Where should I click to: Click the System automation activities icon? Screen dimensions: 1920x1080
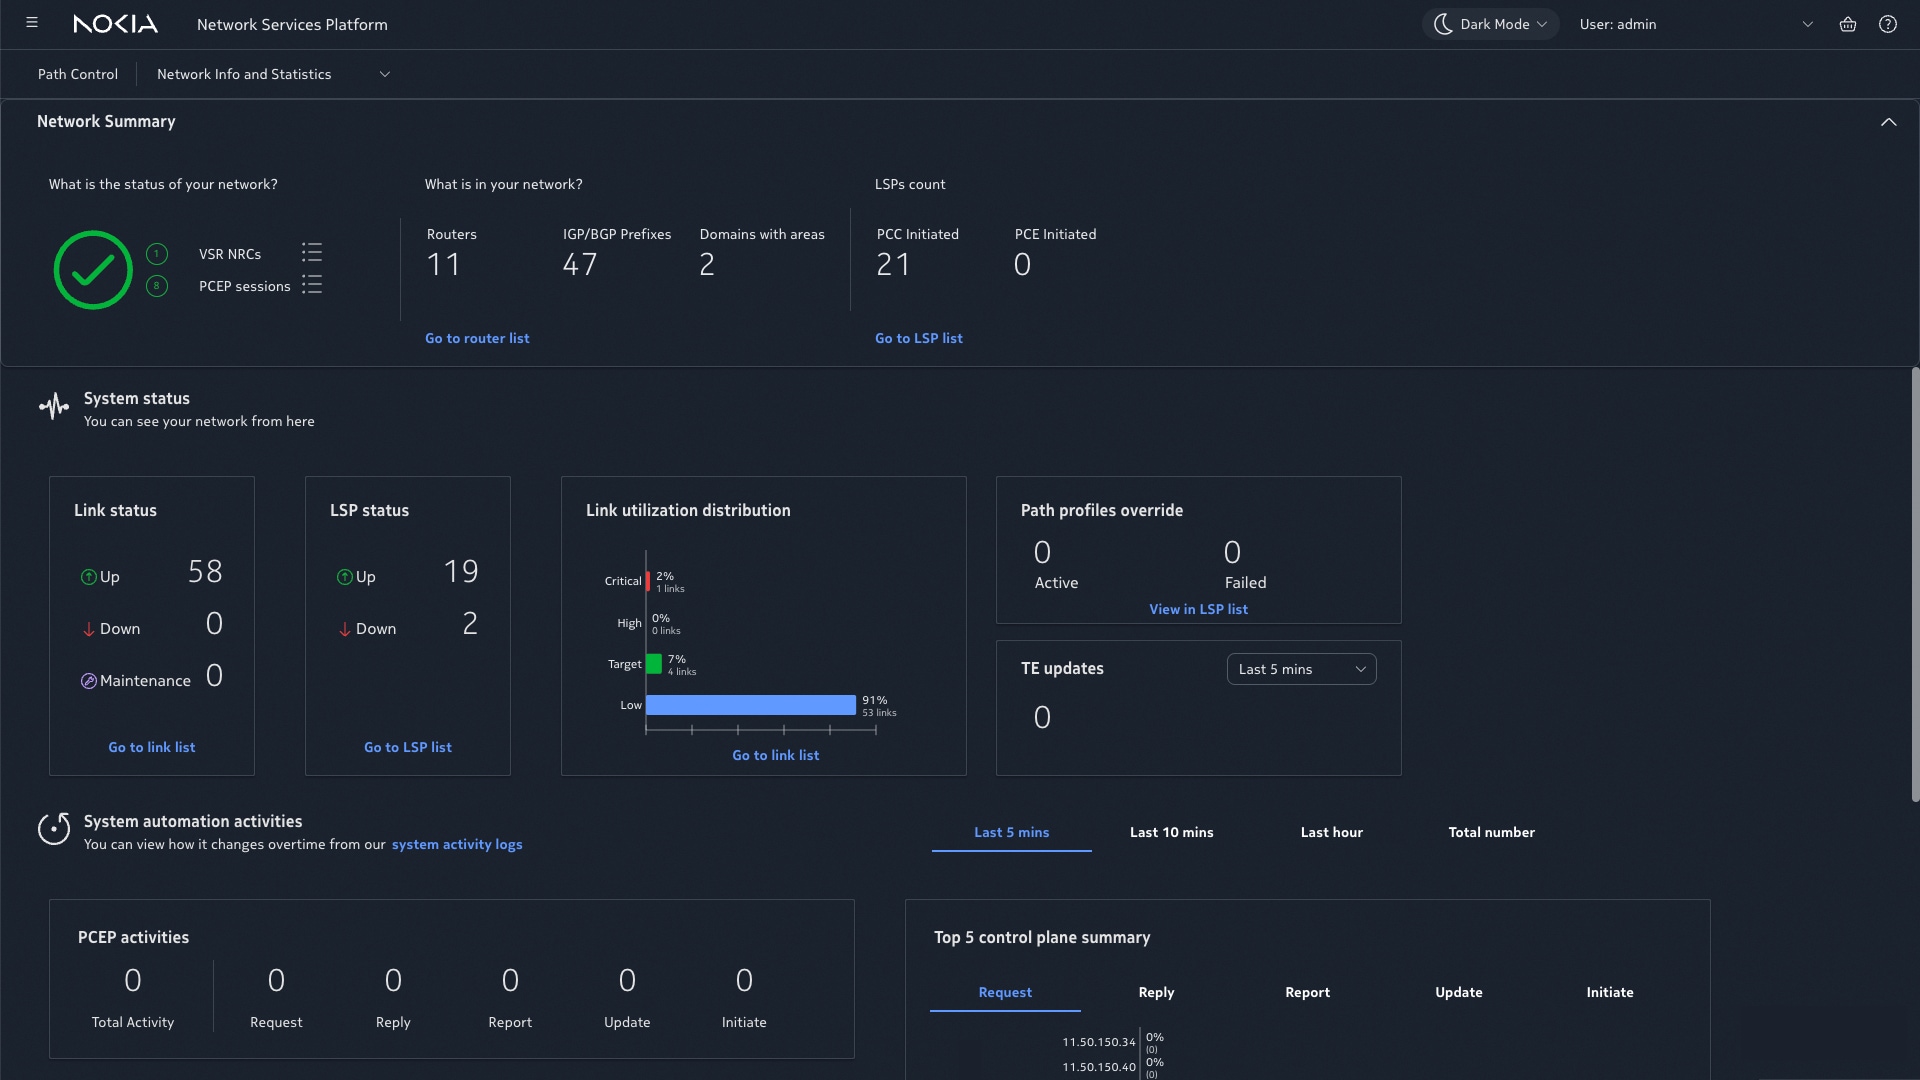[x=54, y=829]
